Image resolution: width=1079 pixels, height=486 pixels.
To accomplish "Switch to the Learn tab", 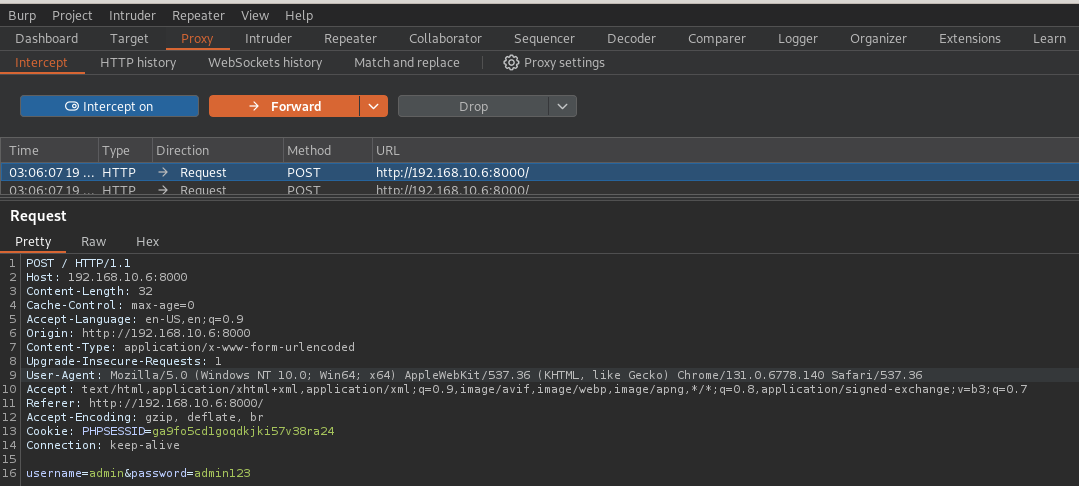I will (x=1049, y=39).
